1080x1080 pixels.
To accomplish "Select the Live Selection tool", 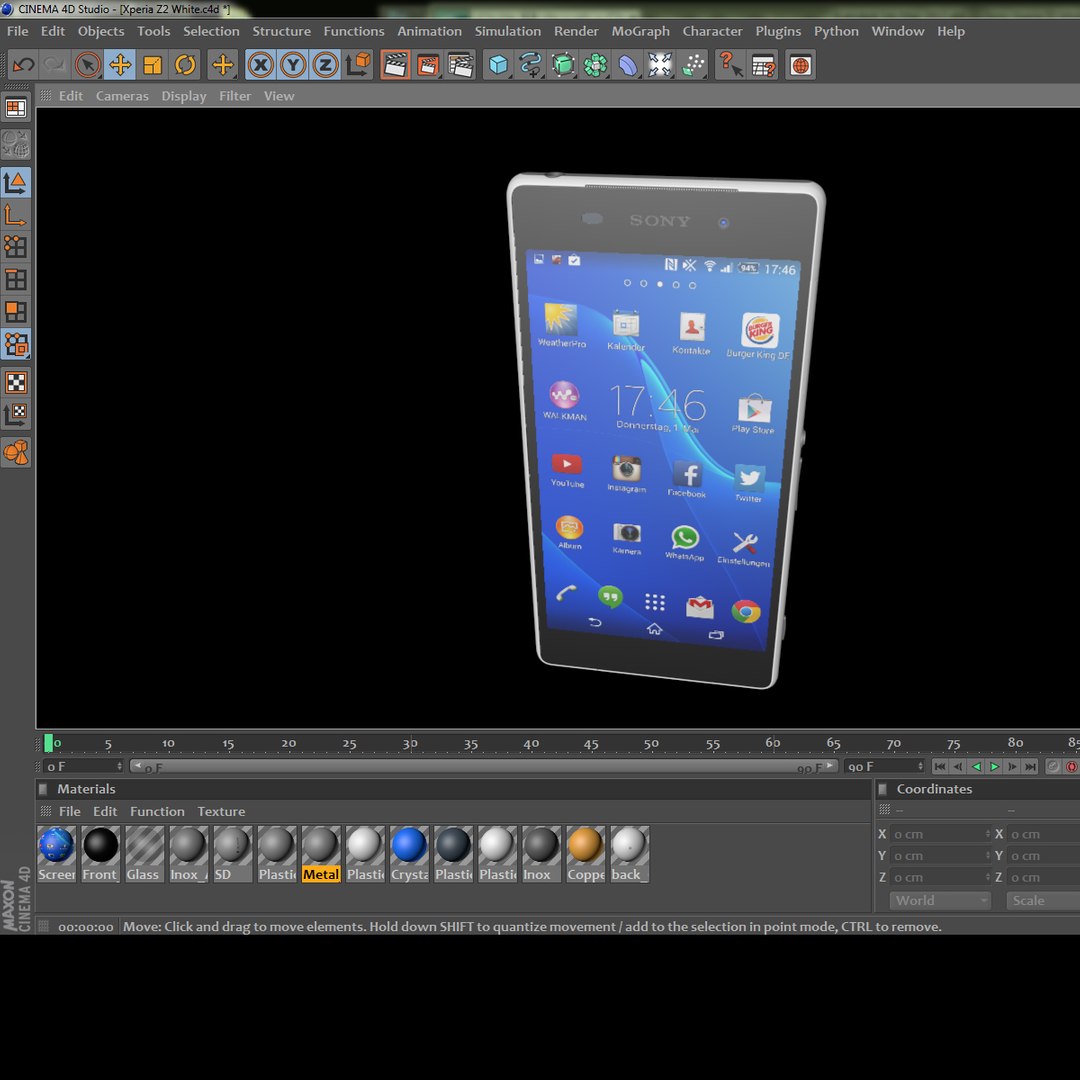I will (x=87, y=65).
